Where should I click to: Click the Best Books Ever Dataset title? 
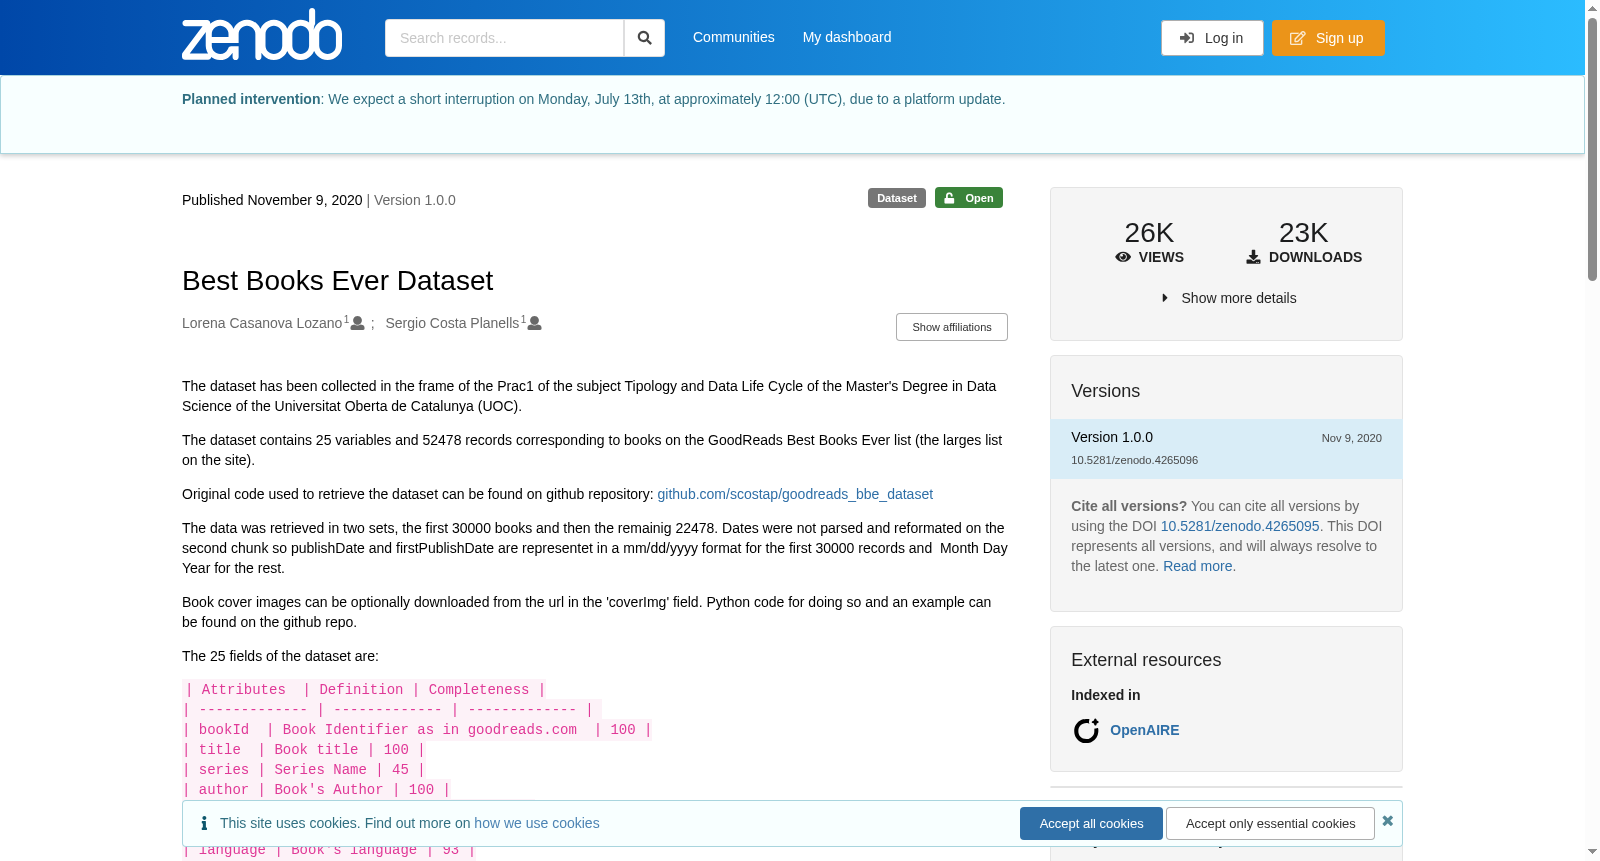pos(337,281)
